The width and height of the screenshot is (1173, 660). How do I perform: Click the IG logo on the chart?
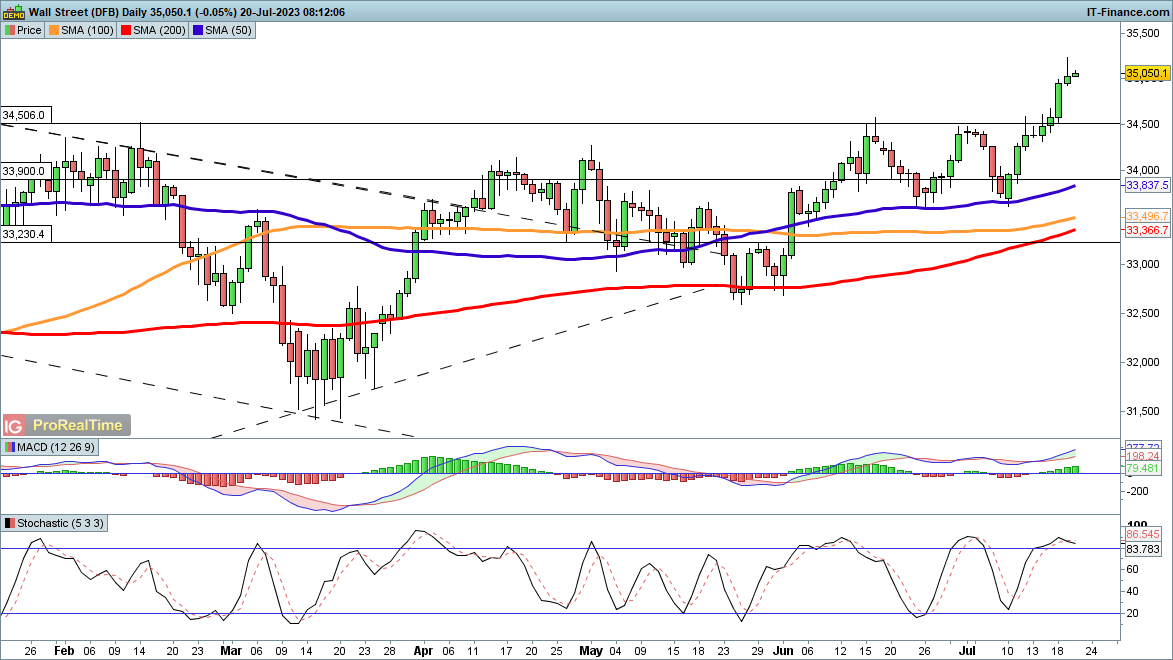click(x=15, y=425)
